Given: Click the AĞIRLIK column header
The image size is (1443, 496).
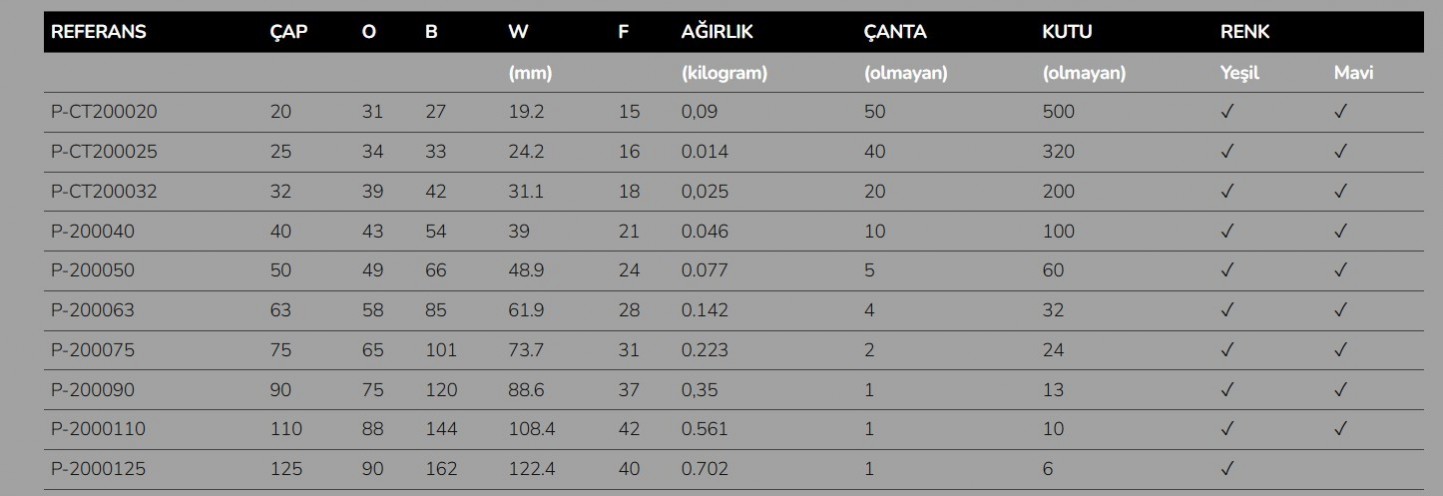Looking at the screenshot, I should (716, 32).
